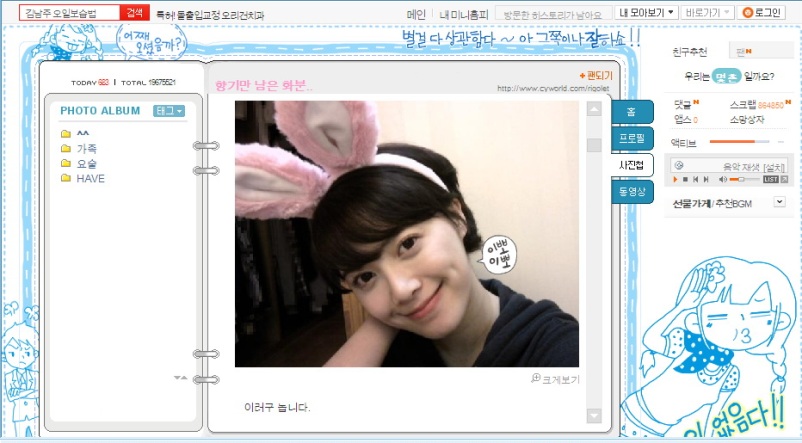Viewport: 802px width, 443px height.
Task: Click the 팬되기 link
Action: [x=596, y=76]
